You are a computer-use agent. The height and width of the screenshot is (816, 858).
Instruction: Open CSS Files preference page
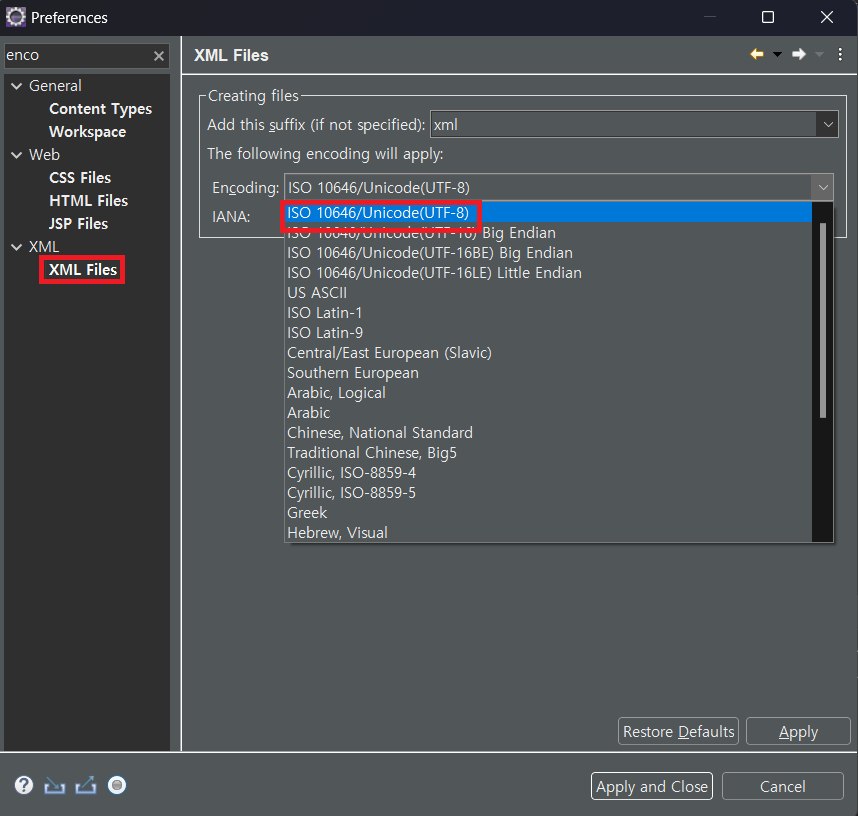coord(80,178)
